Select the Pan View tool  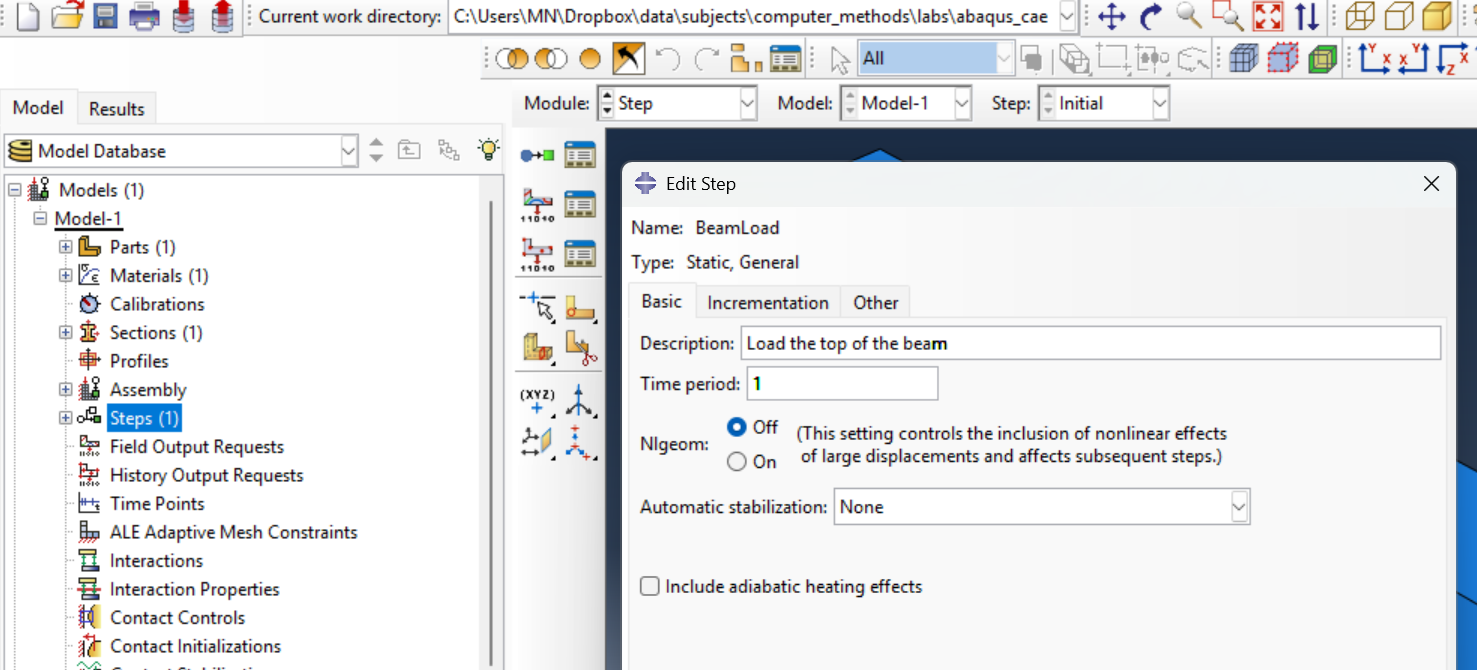coord(1111,16)
